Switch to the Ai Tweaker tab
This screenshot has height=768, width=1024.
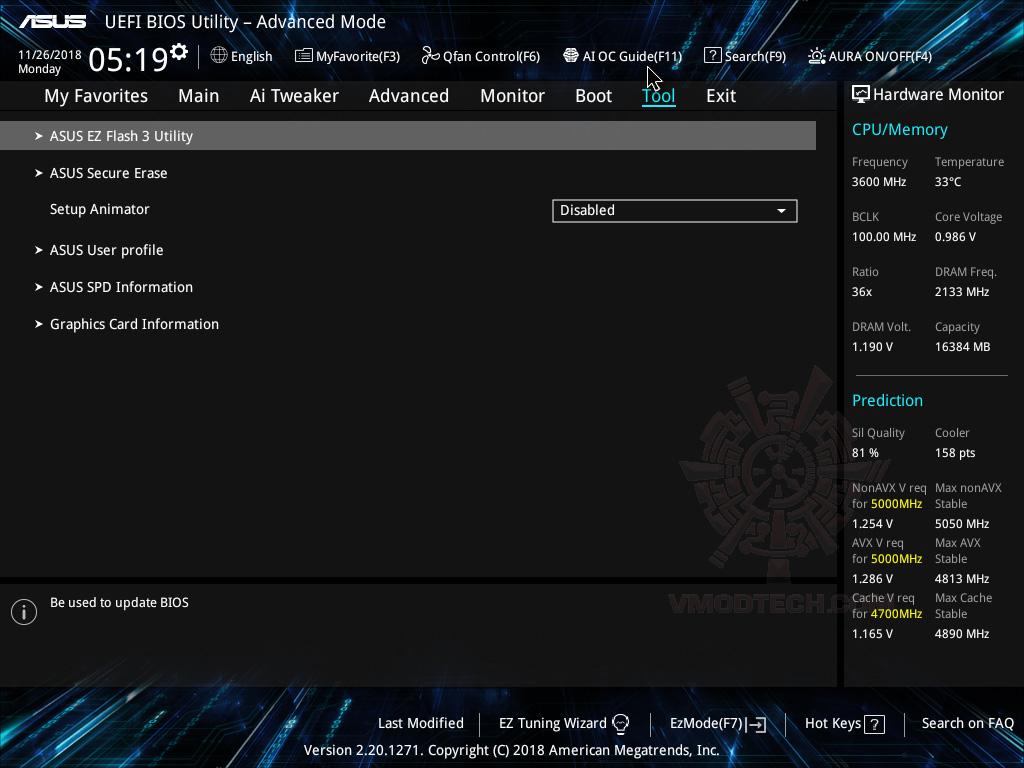294,96
